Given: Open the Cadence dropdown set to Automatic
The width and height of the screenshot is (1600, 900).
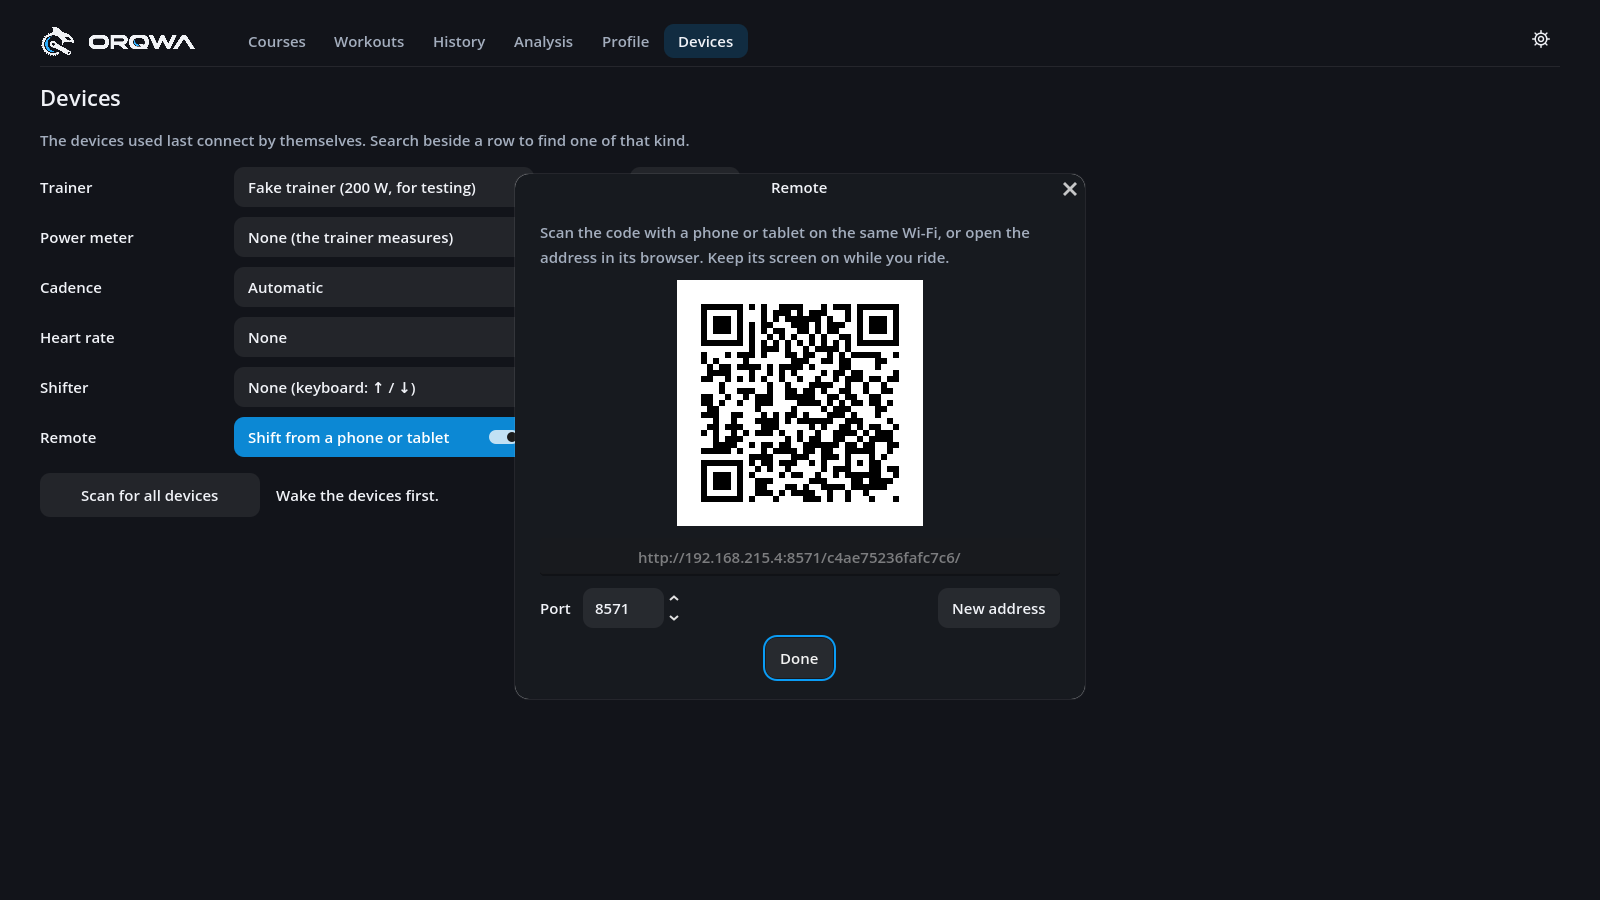Looking at the screenshot, I should pos(375,288).
